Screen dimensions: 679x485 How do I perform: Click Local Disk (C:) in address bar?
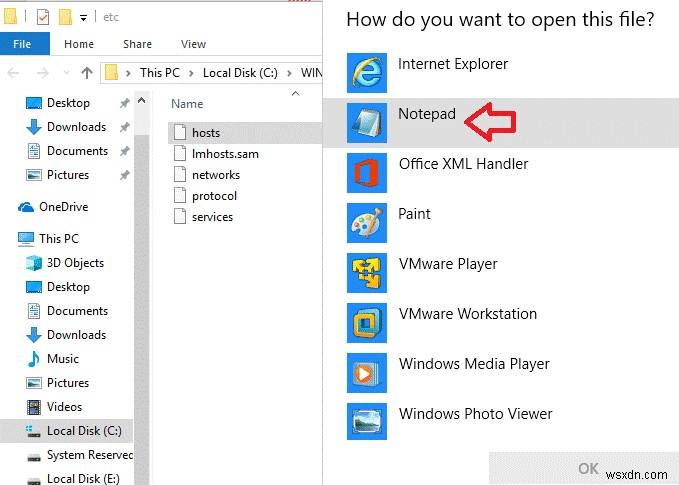240,73
